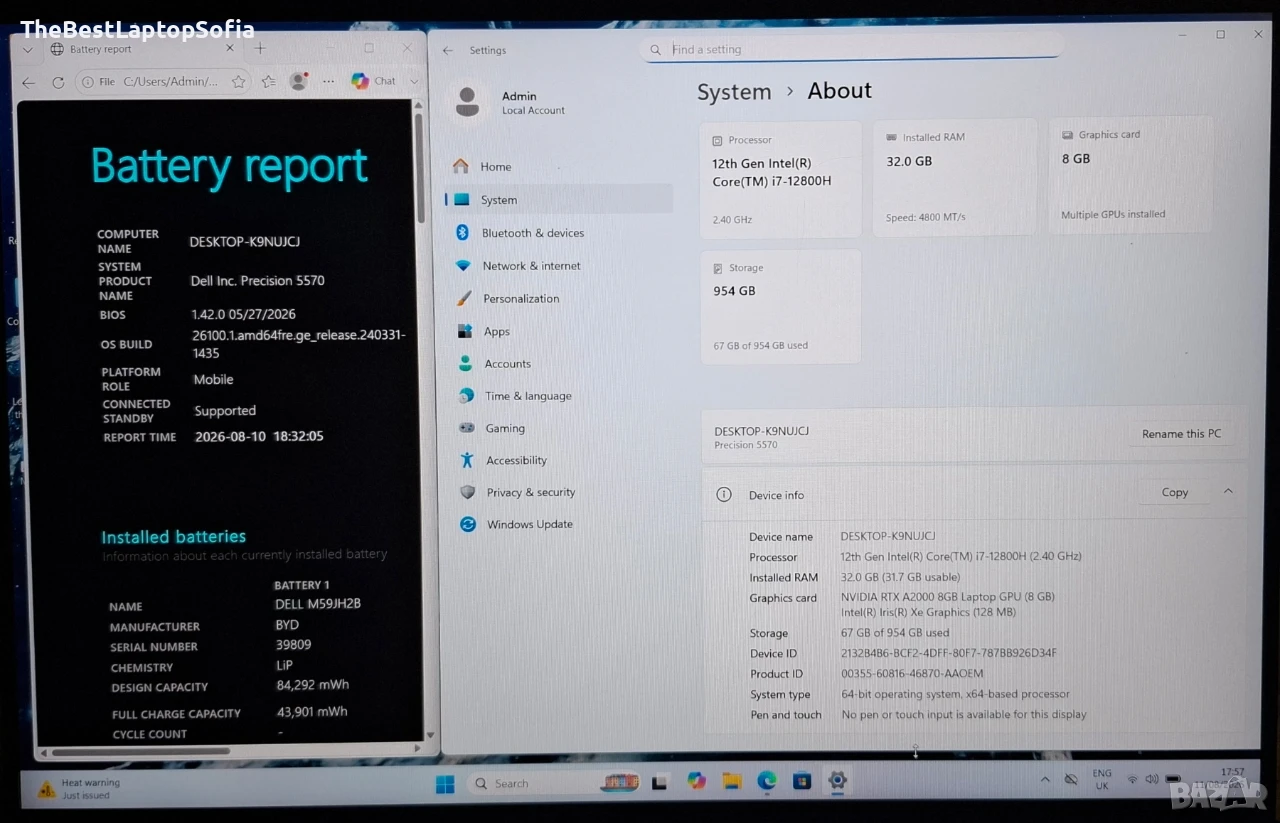Screen dimensions: 1280x823
Task: Copy the Device info details
Action: [x=1175, y=492]
